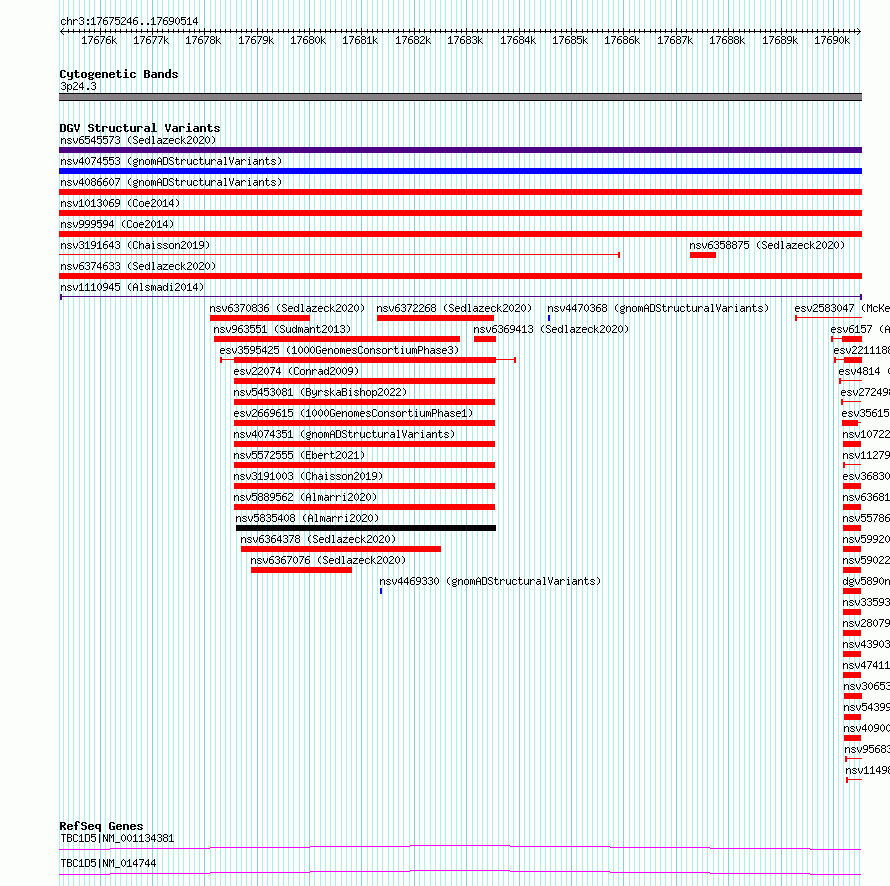Click the nsv6364378 (Sedlazeck2020) red bar
This screenshot has width=890, height=886.
341,549
